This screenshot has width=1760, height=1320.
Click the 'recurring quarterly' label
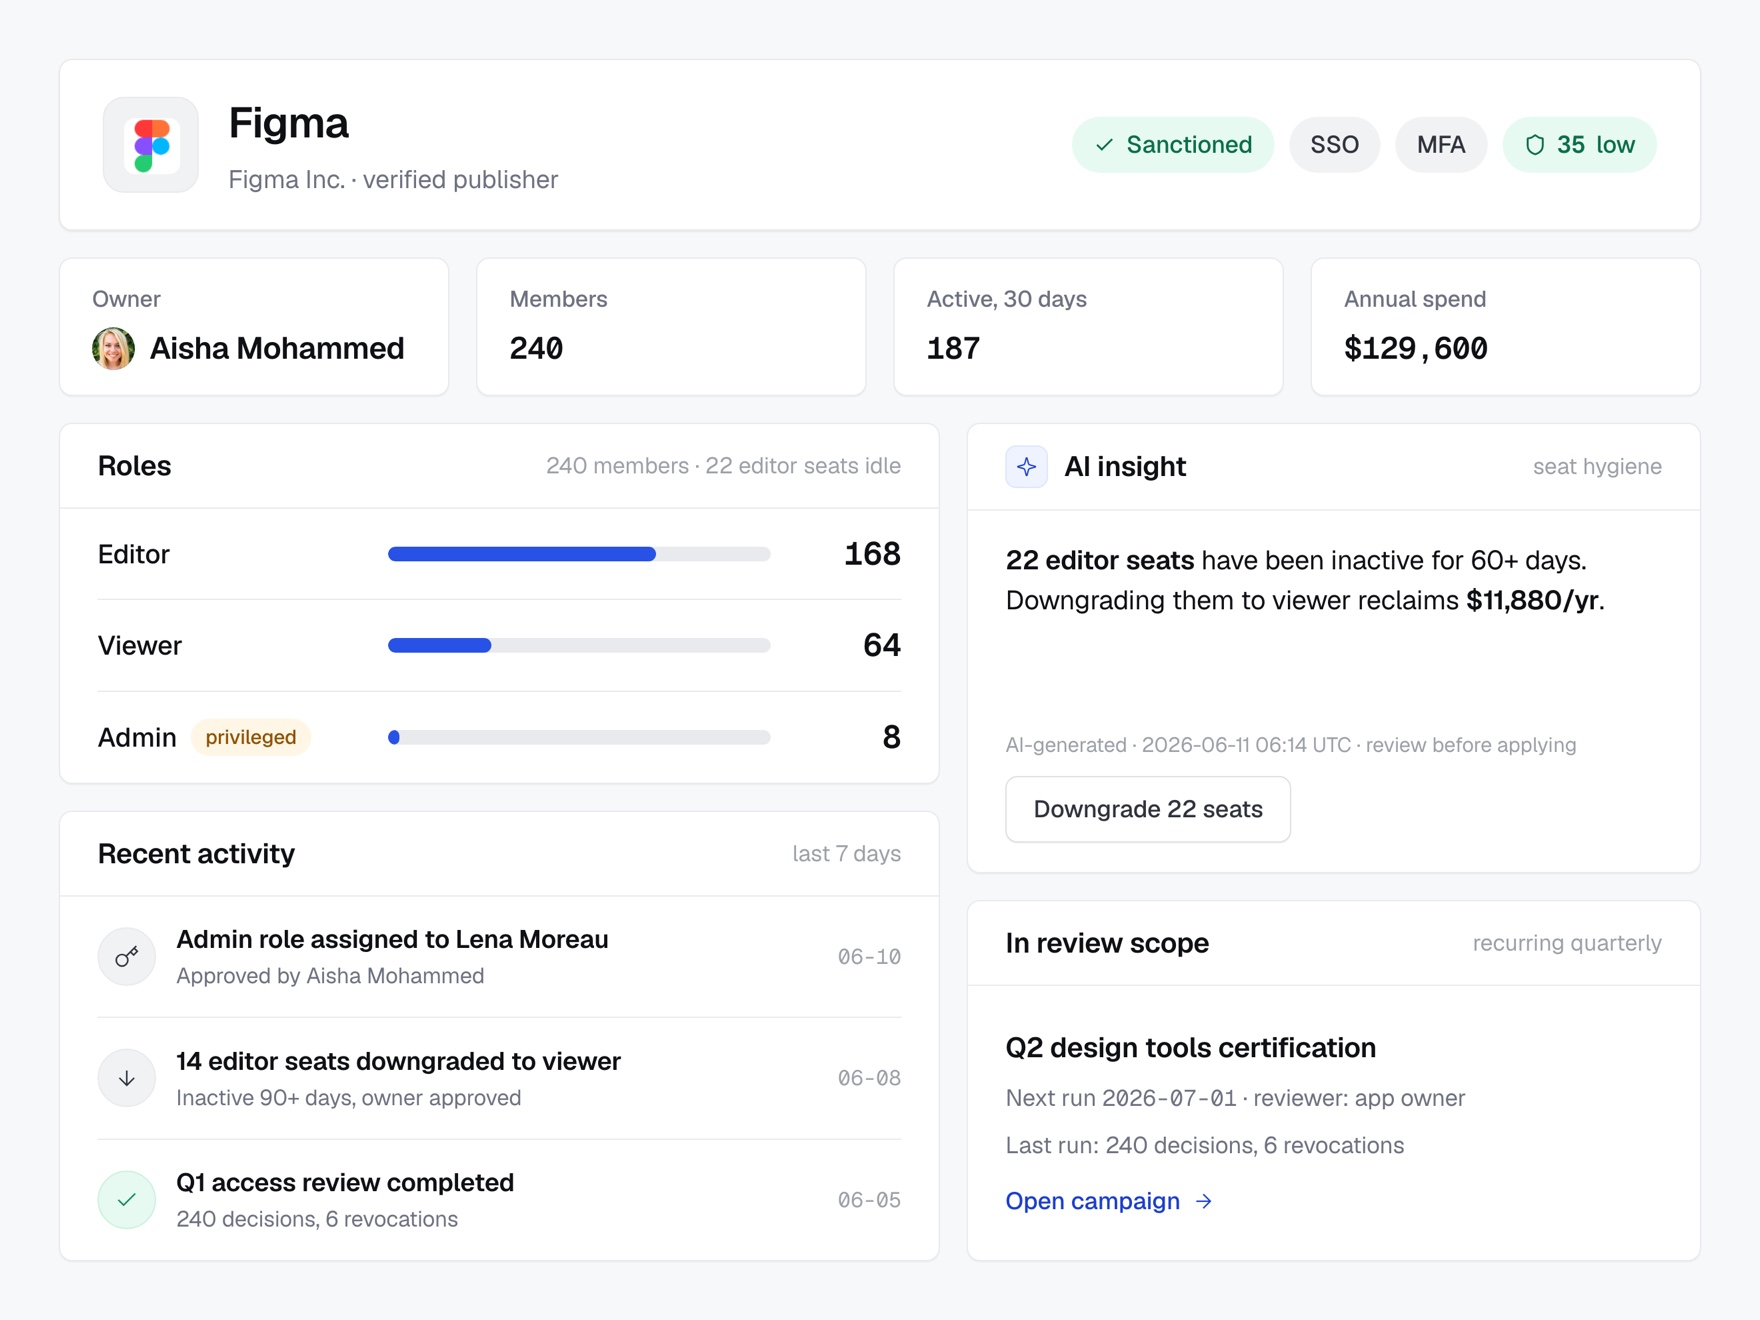1567,943
